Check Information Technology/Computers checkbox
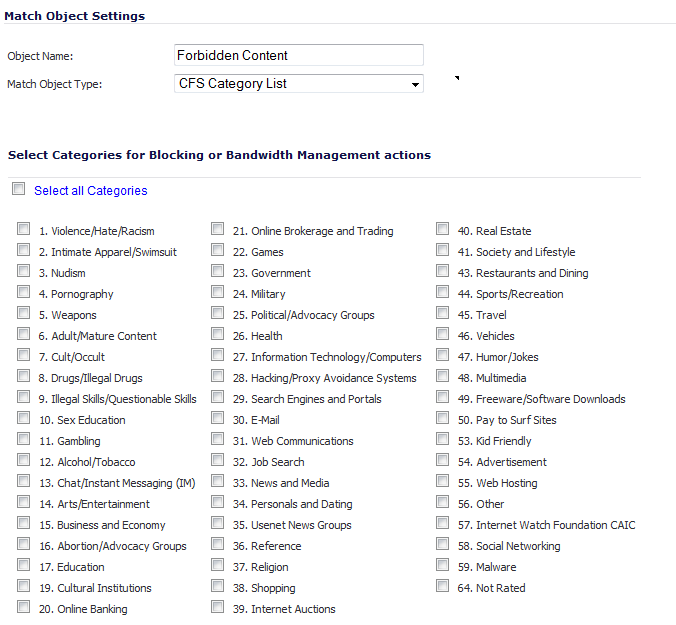The image size is (676, 625). click(218, 355)
